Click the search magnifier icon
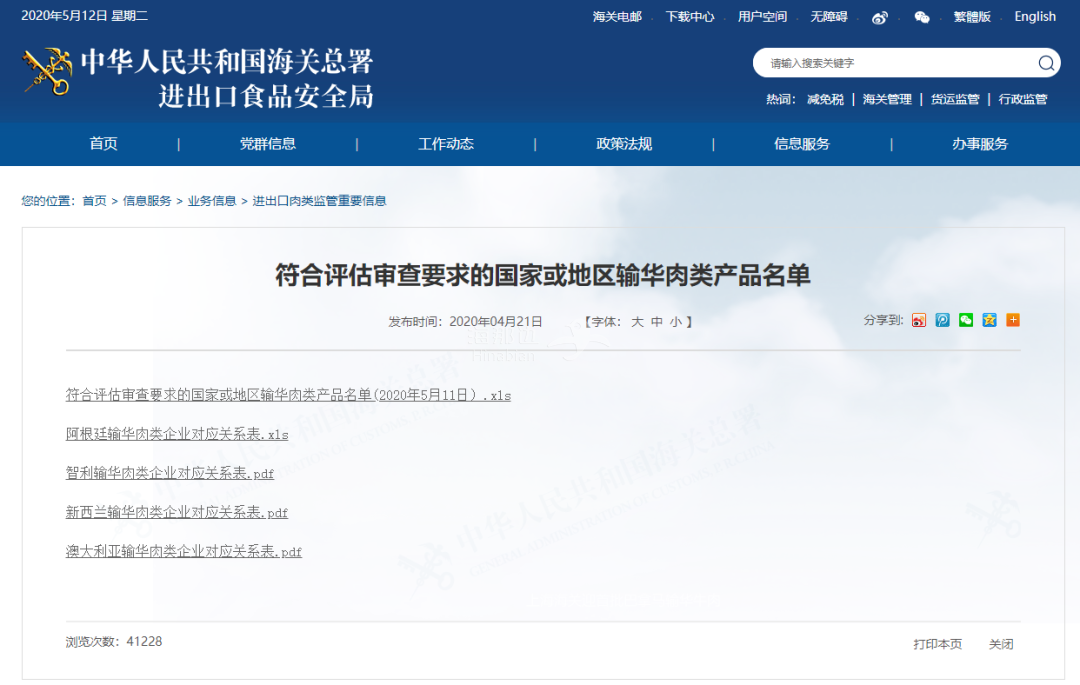Viewport: 1080px width, 685px height. click(1046, 63)
